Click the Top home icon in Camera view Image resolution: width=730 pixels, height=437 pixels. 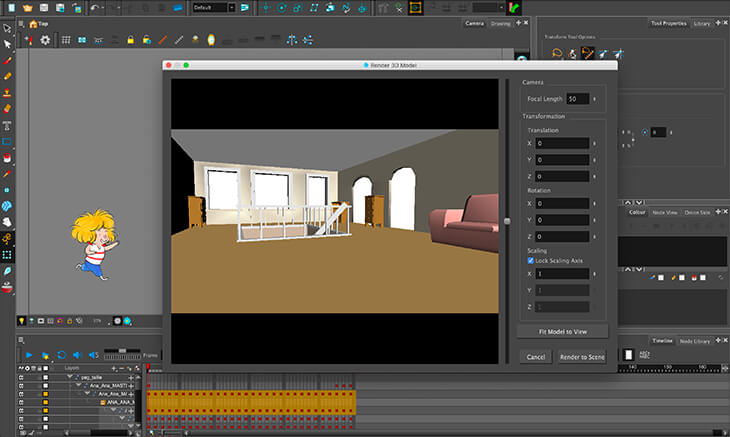click(34, 24)
